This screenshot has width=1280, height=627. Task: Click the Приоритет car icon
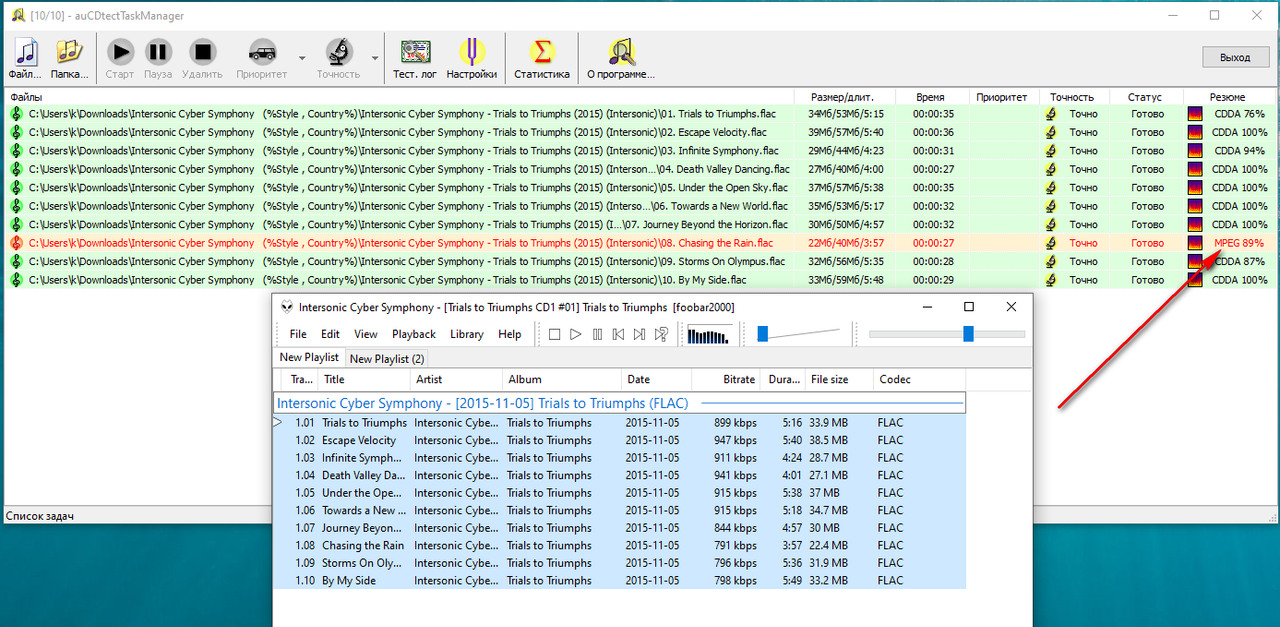point(262,52)
